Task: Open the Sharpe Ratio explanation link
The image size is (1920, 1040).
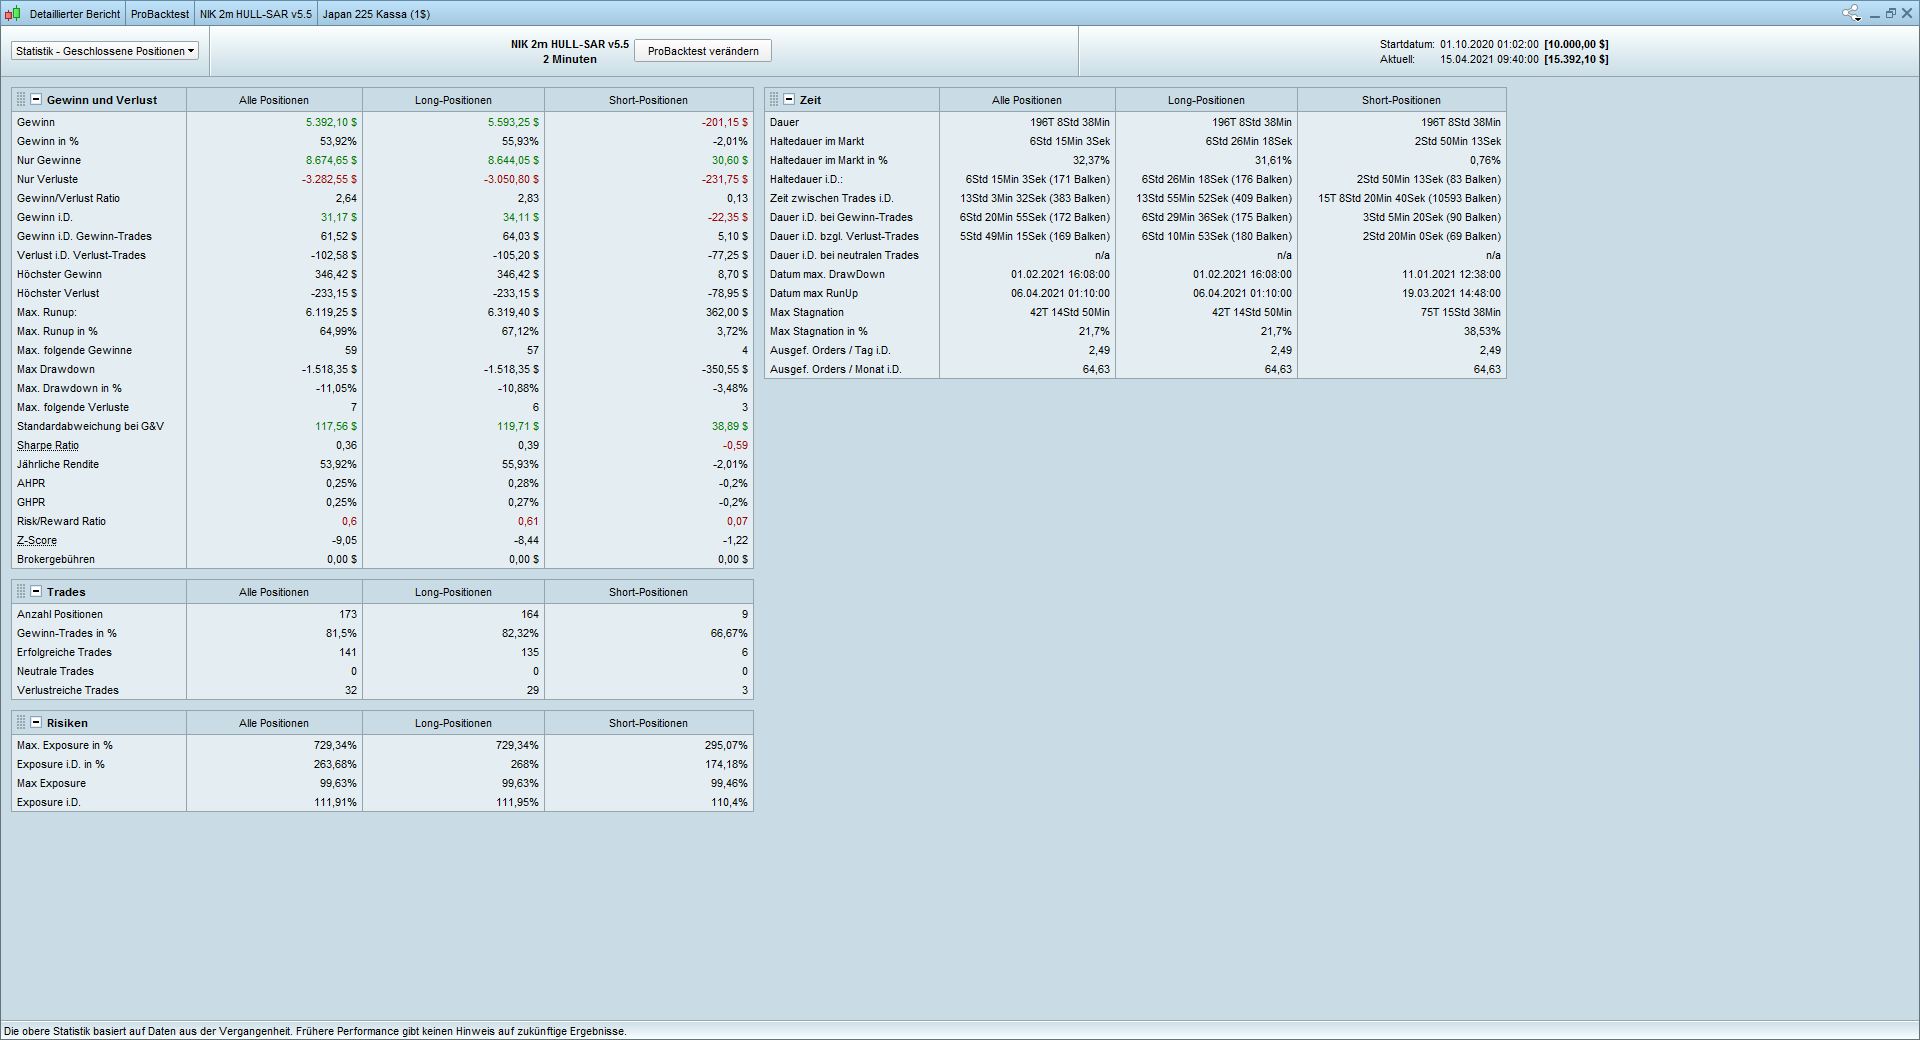Action: click(48, 446)
